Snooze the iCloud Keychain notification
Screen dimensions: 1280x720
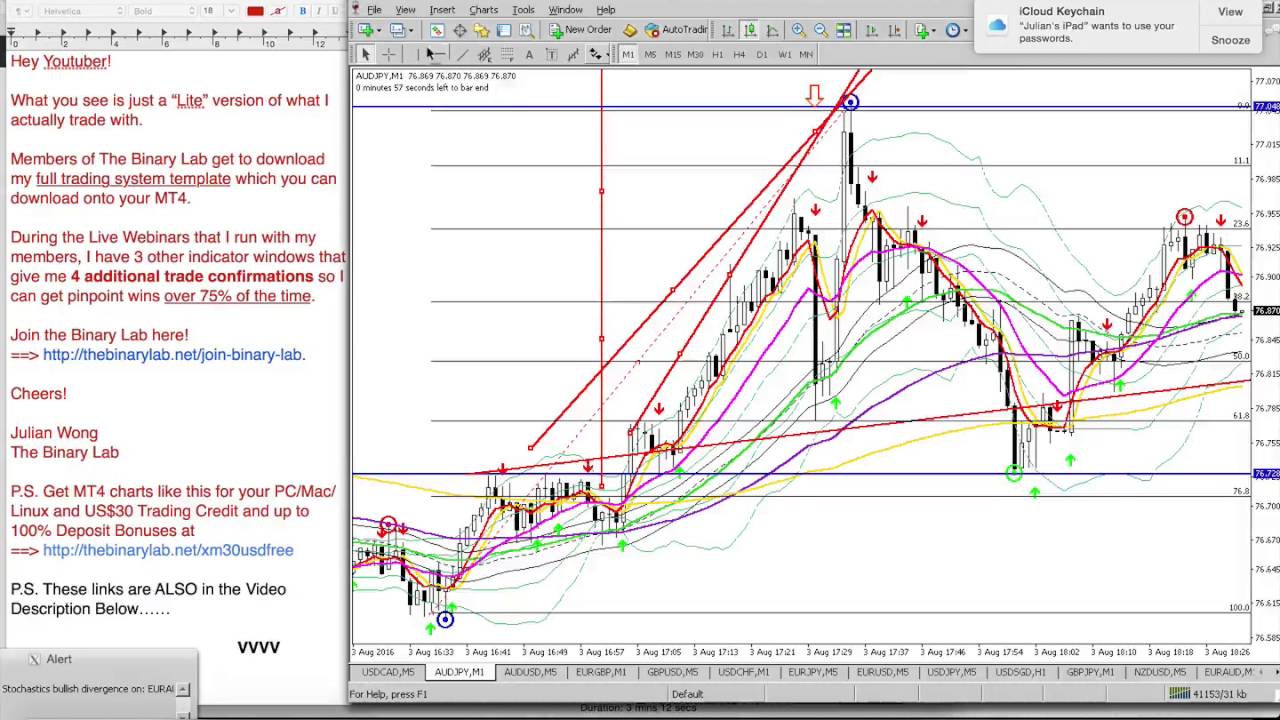(x=1230, y=40)
